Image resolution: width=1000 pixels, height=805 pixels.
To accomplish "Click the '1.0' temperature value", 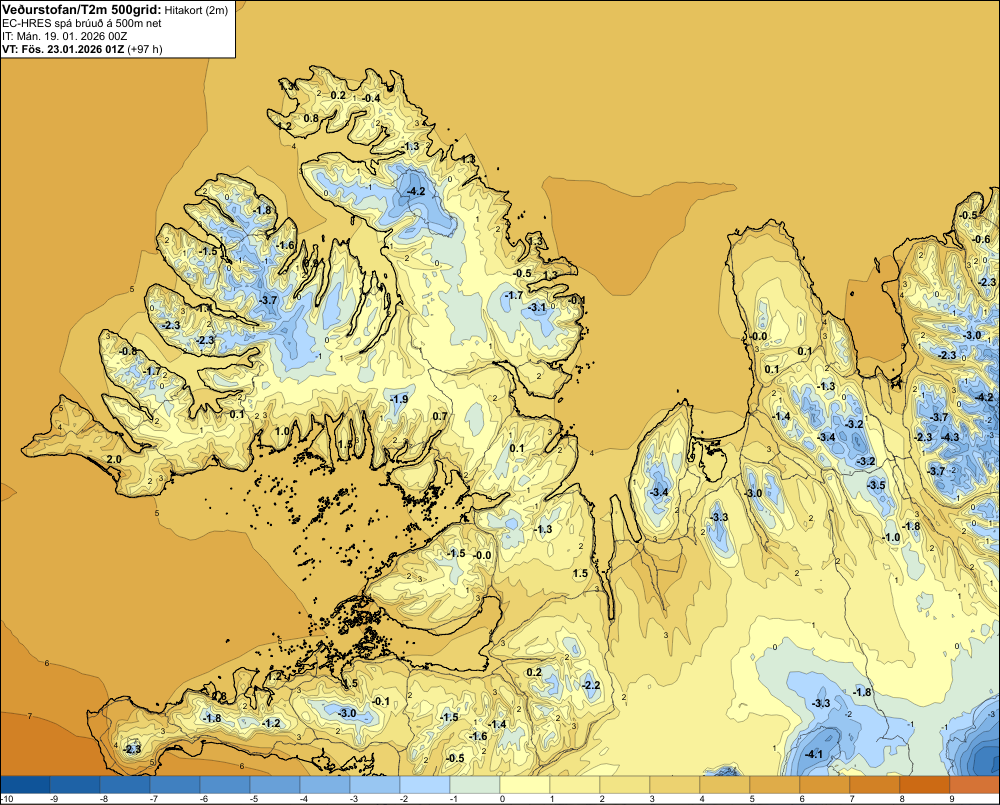I will [282, 431].
